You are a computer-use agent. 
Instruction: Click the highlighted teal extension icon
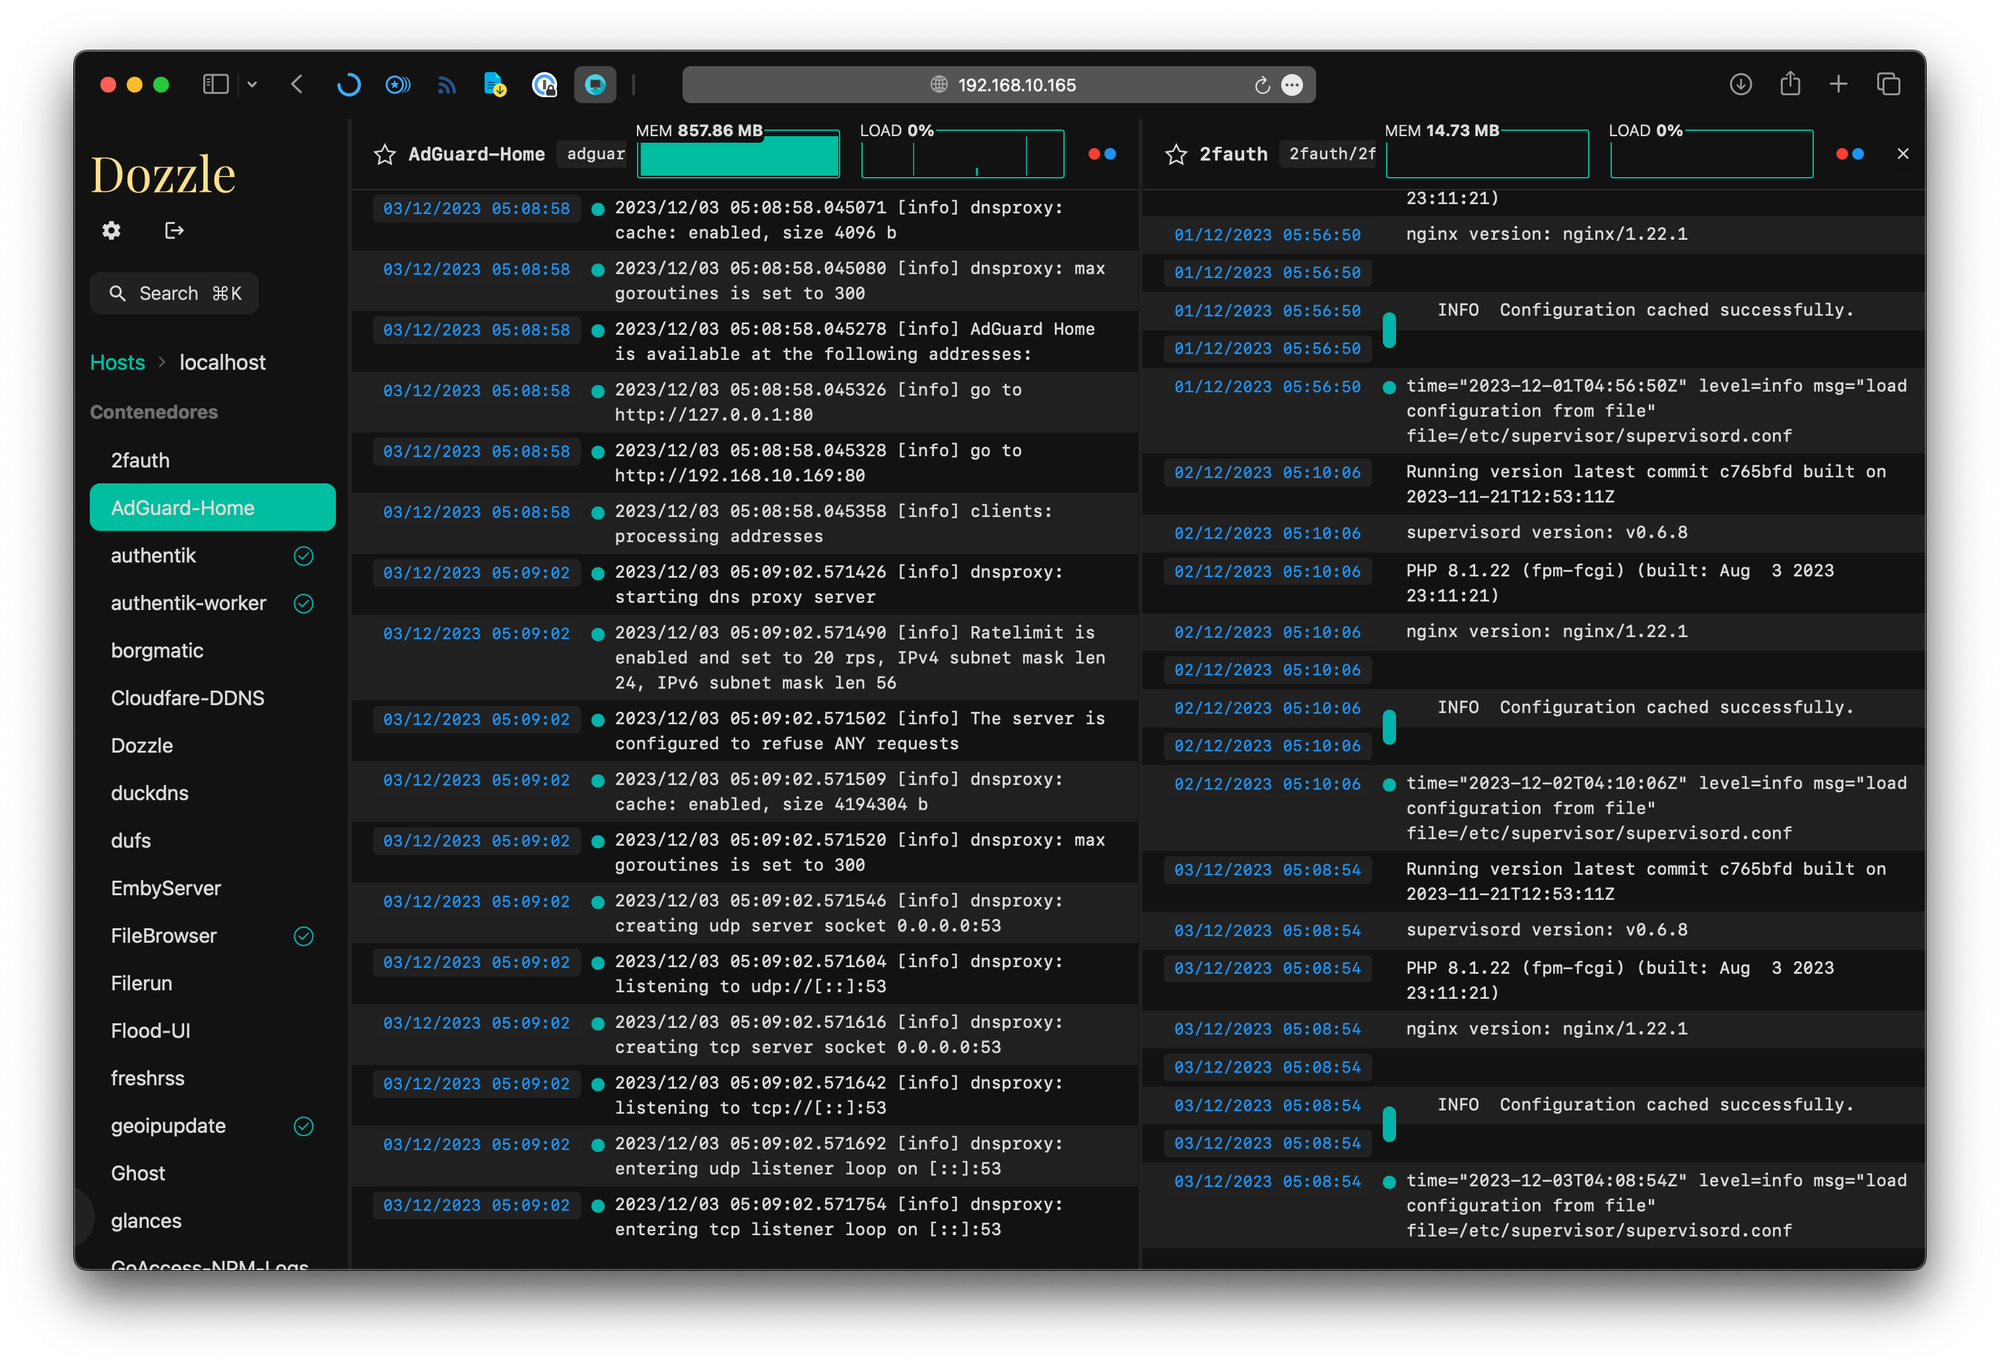click(595, 85)
